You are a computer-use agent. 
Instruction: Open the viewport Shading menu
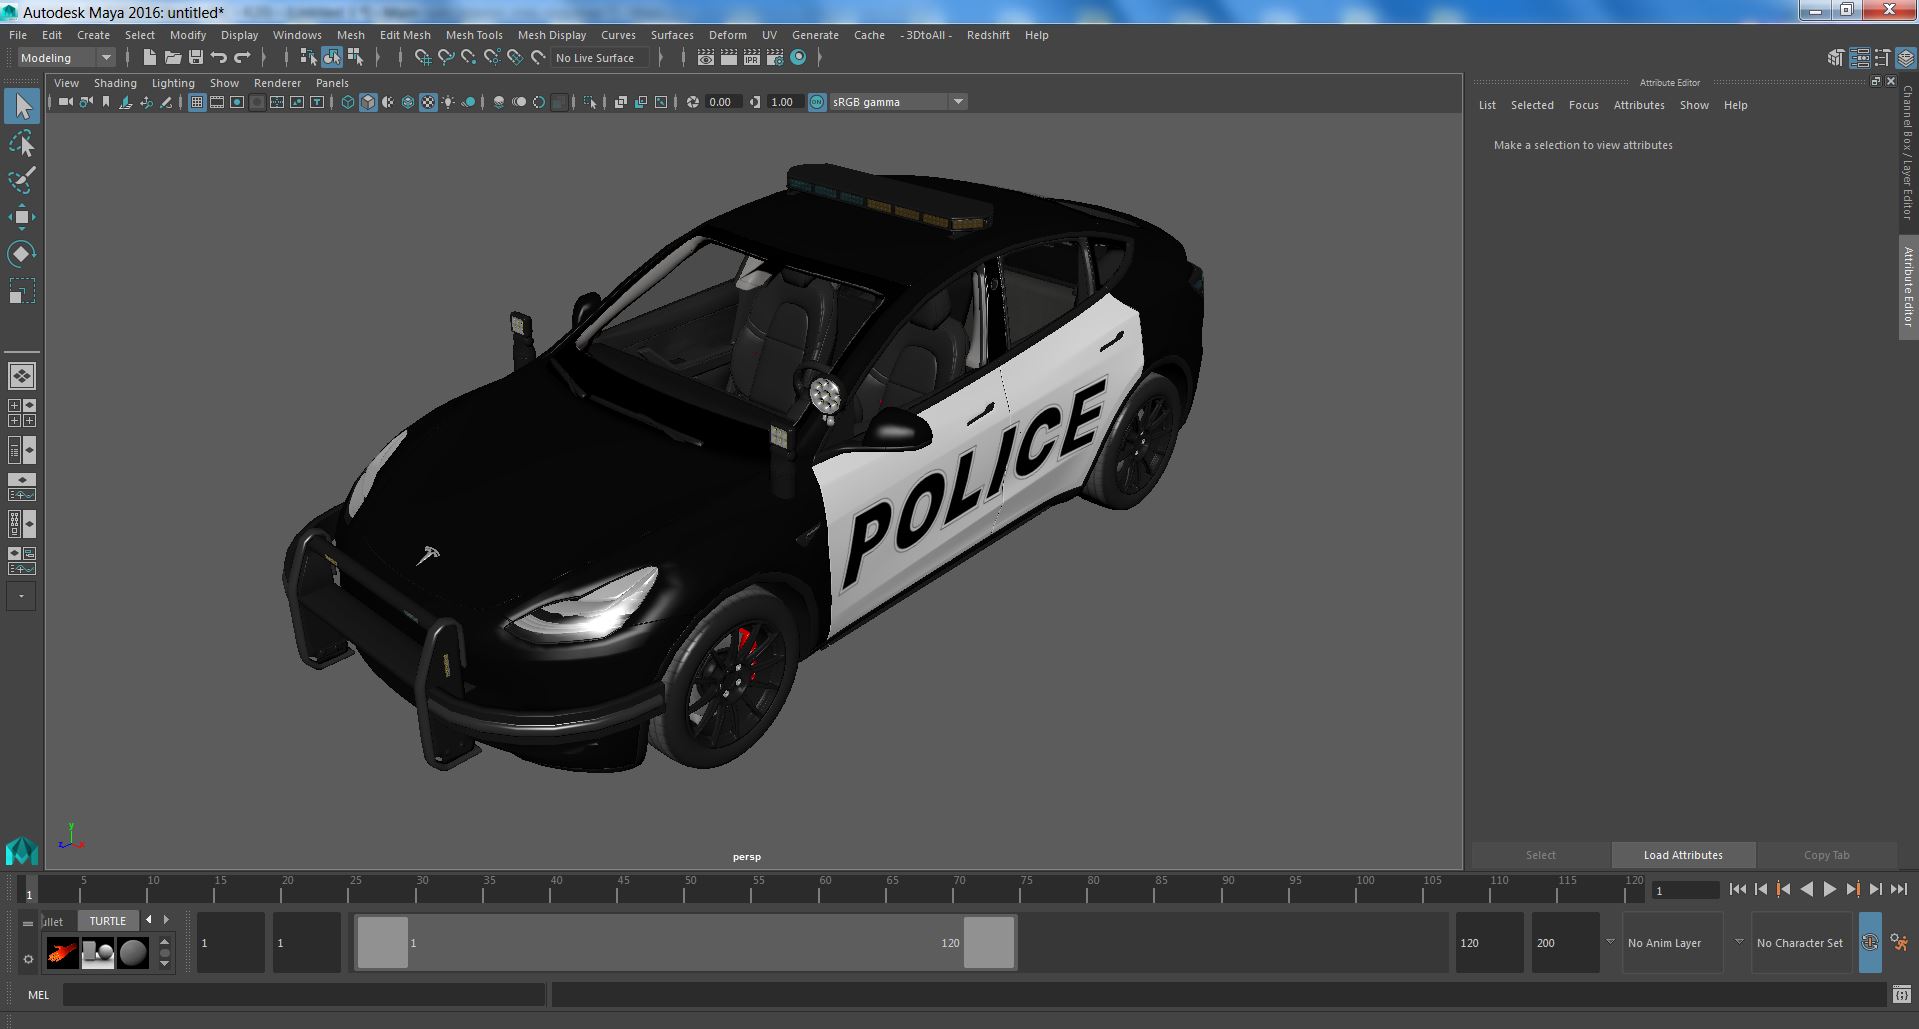pyautogui.click(x=115, y=83)
